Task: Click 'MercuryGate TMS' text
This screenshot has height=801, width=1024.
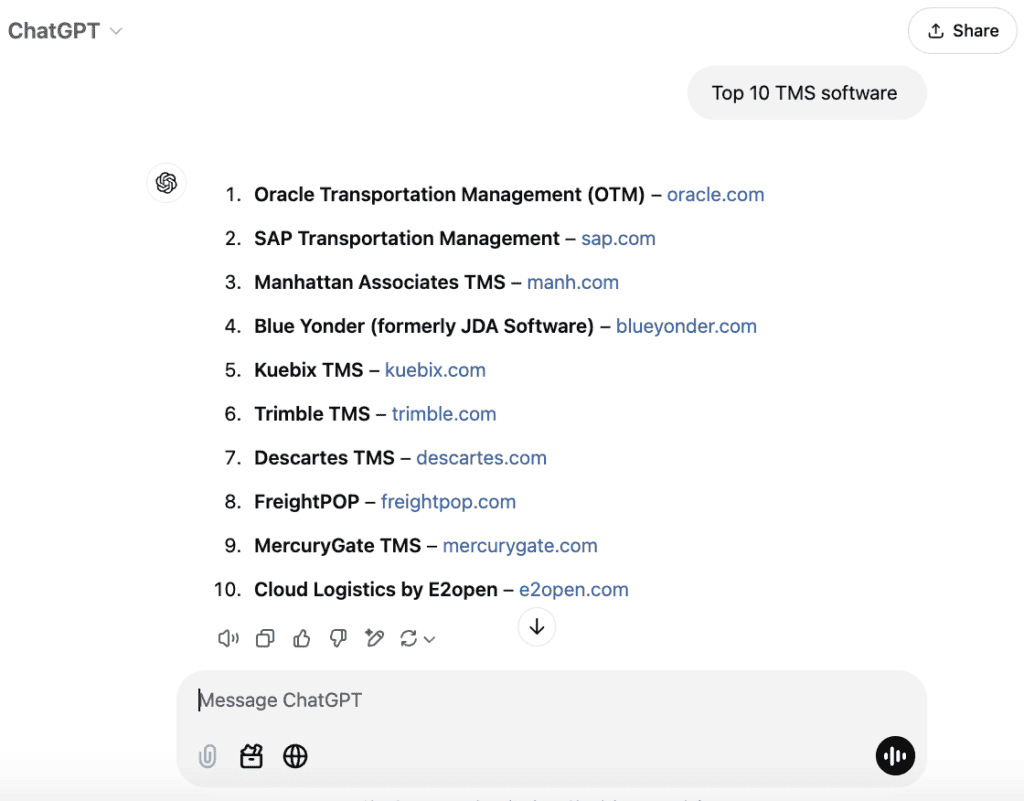Action: (x=338, y=545)
